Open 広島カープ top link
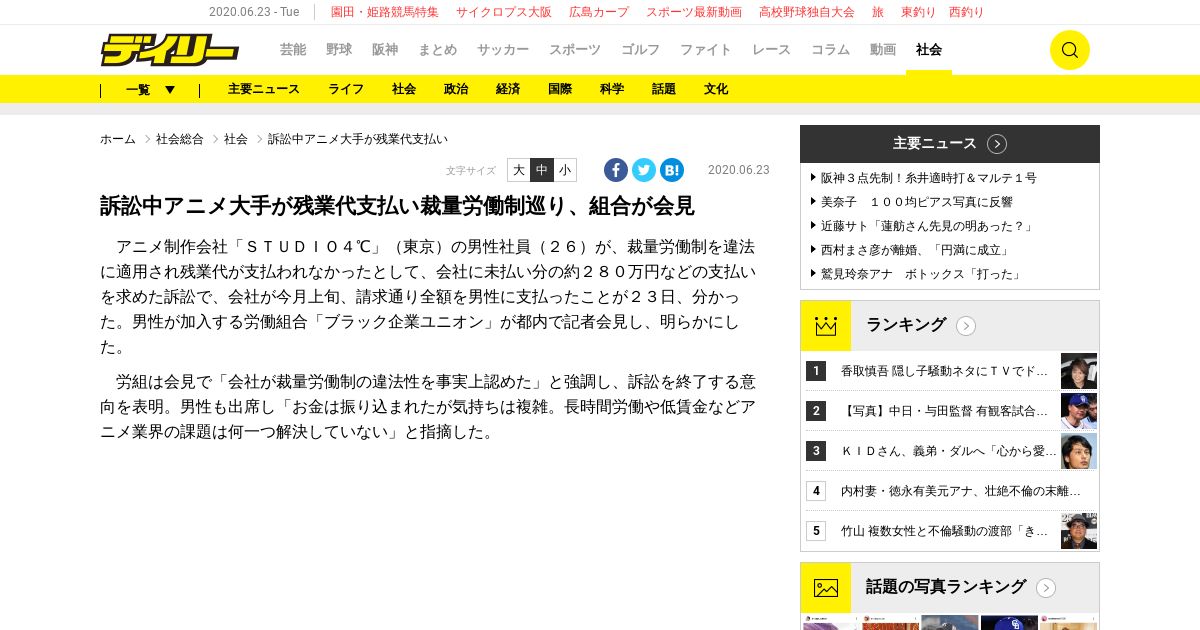Screen dimensions: 1200x630 599,12
